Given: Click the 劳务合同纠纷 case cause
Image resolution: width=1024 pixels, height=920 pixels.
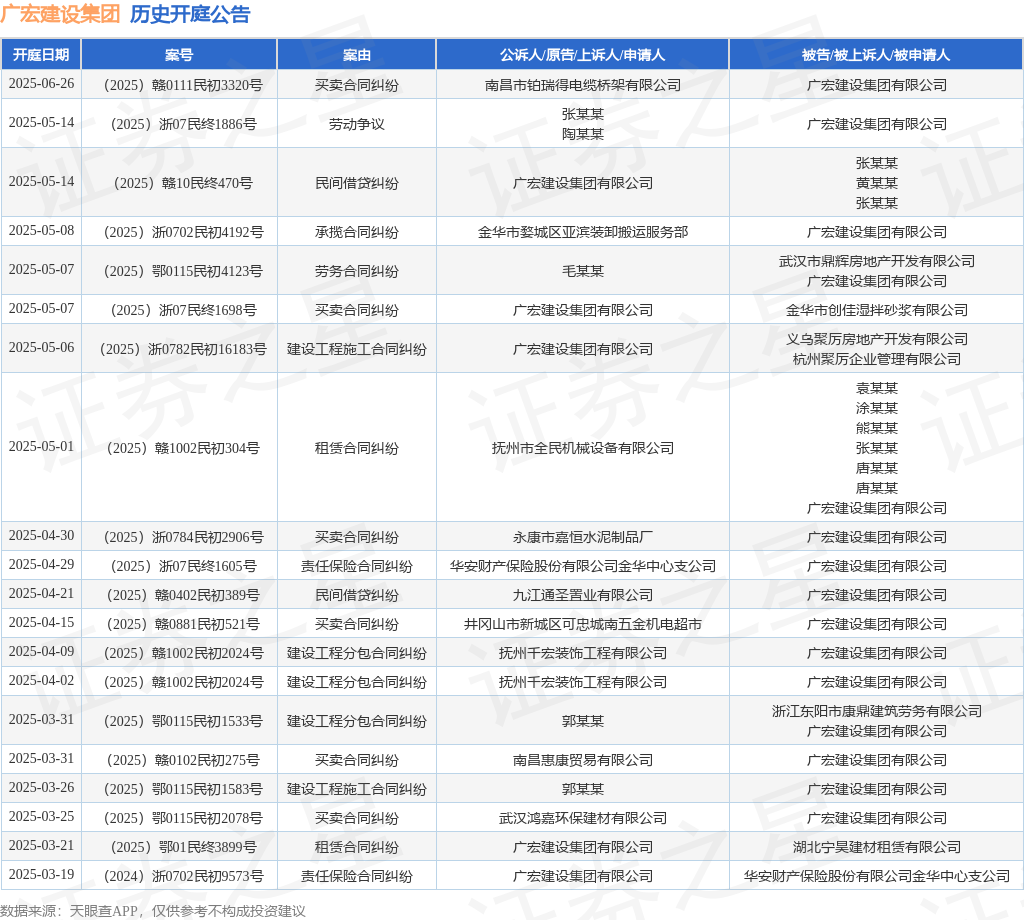Looking at the screenshot, I should 357,271.
